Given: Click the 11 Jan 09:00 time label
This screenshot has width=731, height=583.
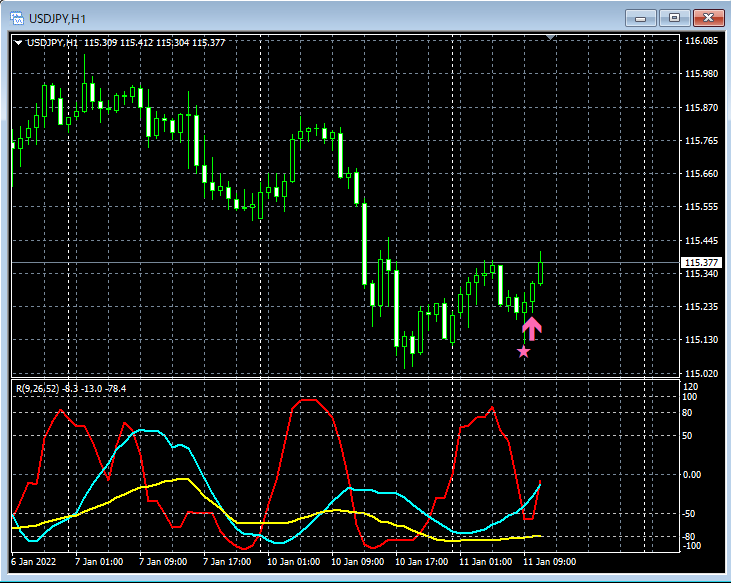Looking at the screenshot, I should [550, 562].
